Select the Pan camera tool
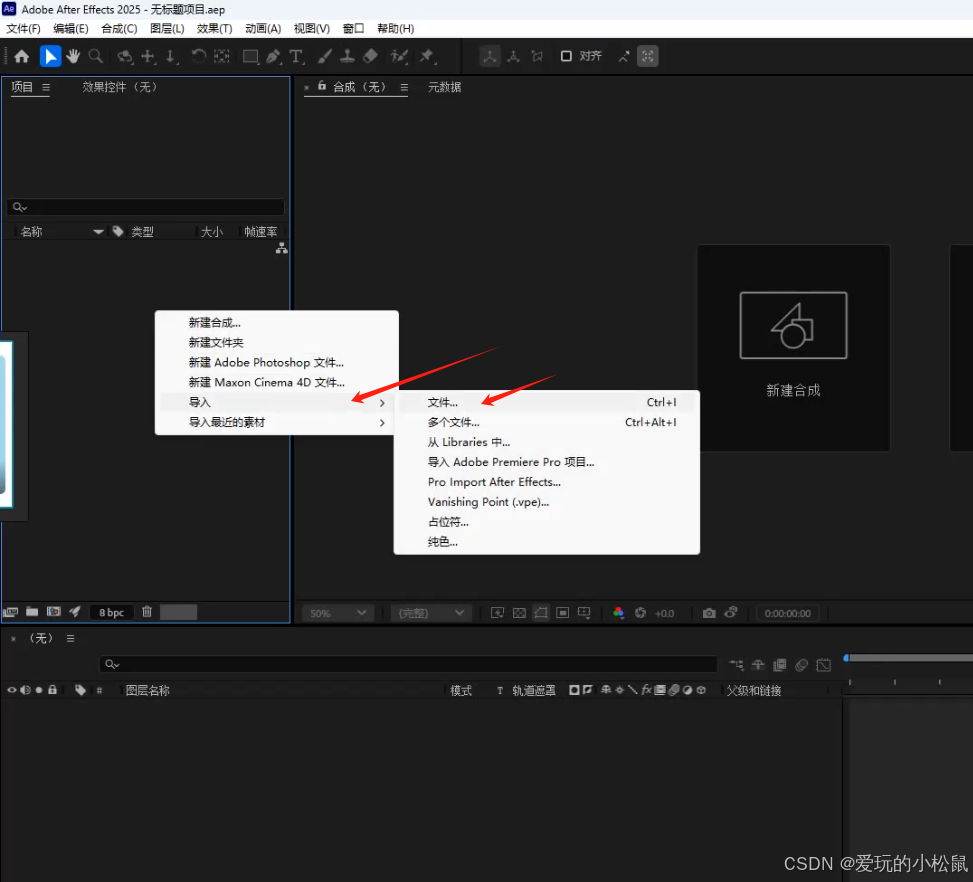973x882 pixels. 148,56
